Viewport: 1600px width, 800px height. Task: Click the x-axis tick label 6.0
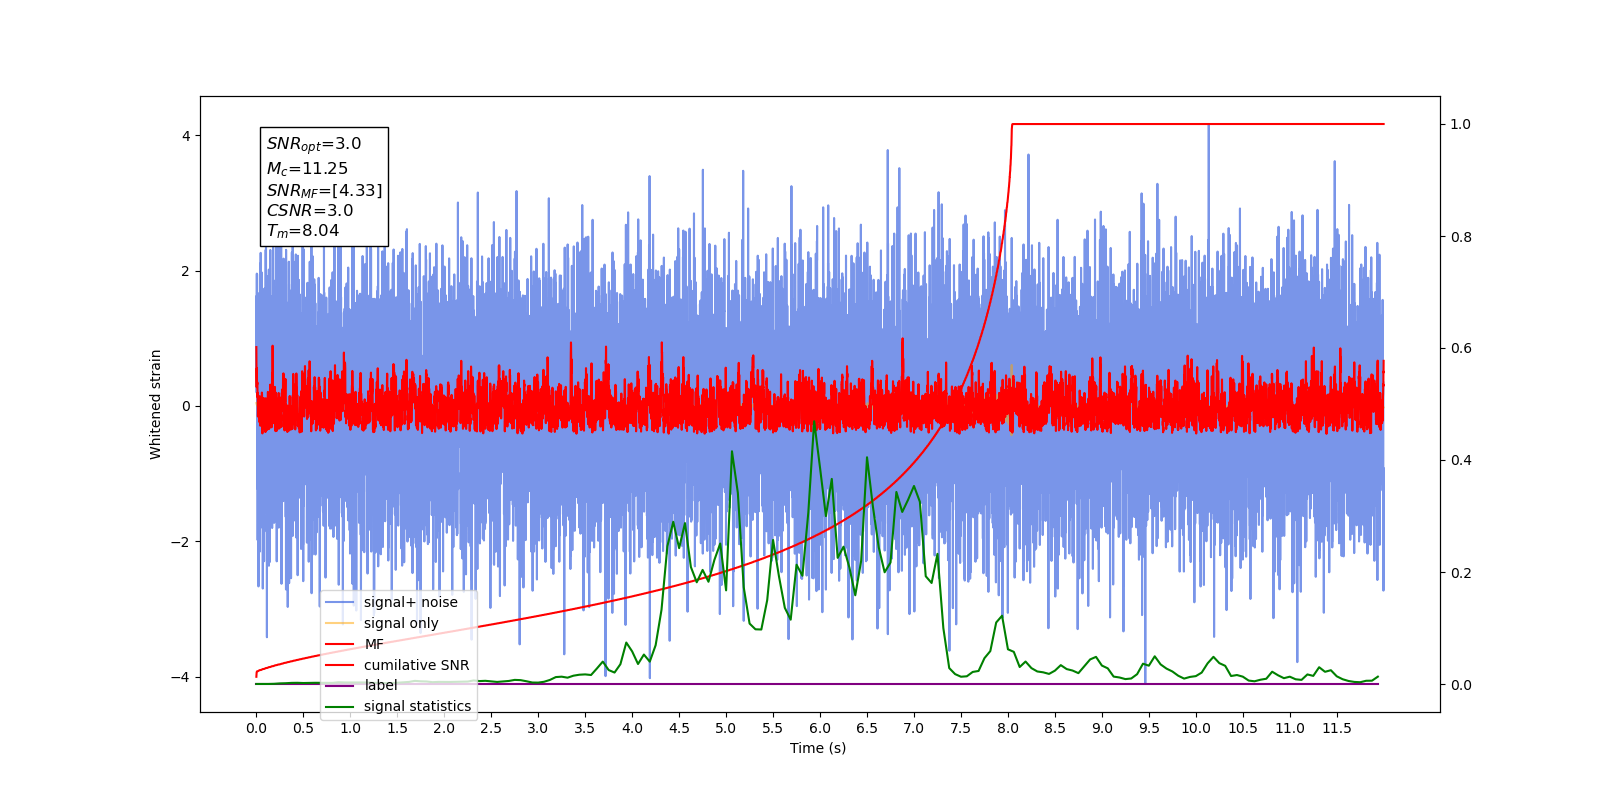click(820, 728)
